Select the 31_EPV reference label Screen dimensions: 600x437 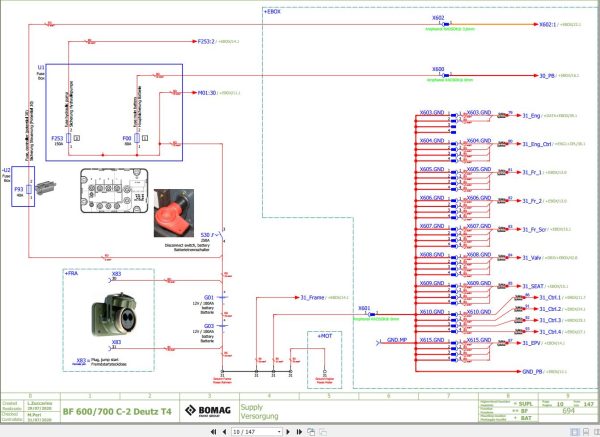[x=532, y=343]
